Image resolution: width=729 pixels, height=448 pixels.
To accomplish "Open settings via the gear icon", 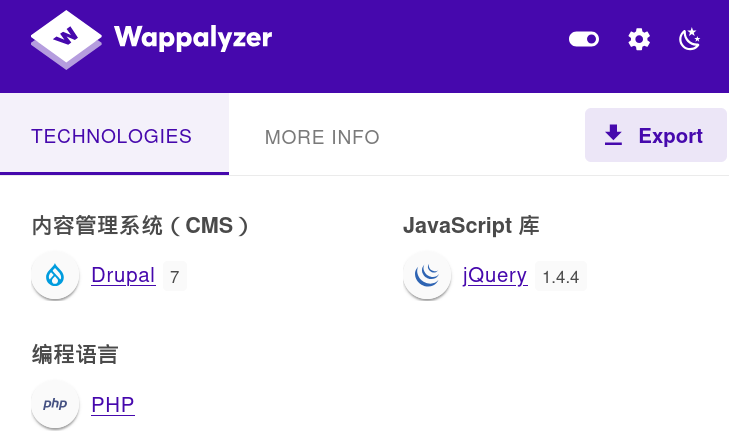I will click(x=639, y=39).
